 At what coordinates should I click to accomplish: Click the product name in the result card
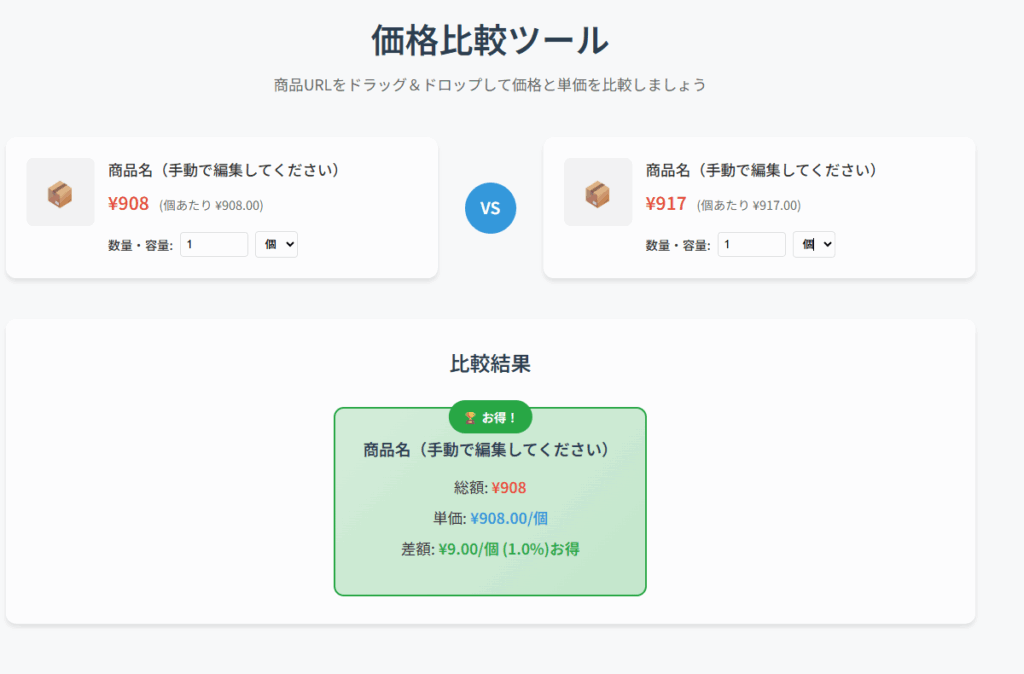(486, 450)
